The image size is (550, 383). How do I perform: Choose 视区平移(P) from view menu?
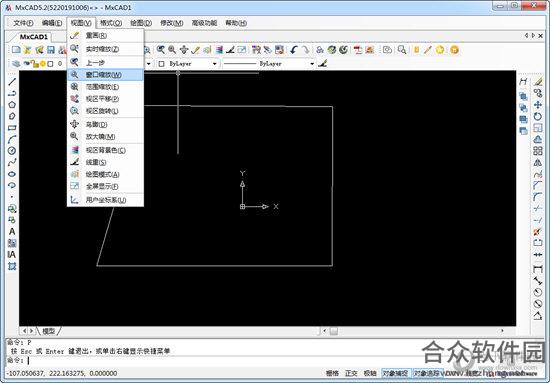(105, 99)
